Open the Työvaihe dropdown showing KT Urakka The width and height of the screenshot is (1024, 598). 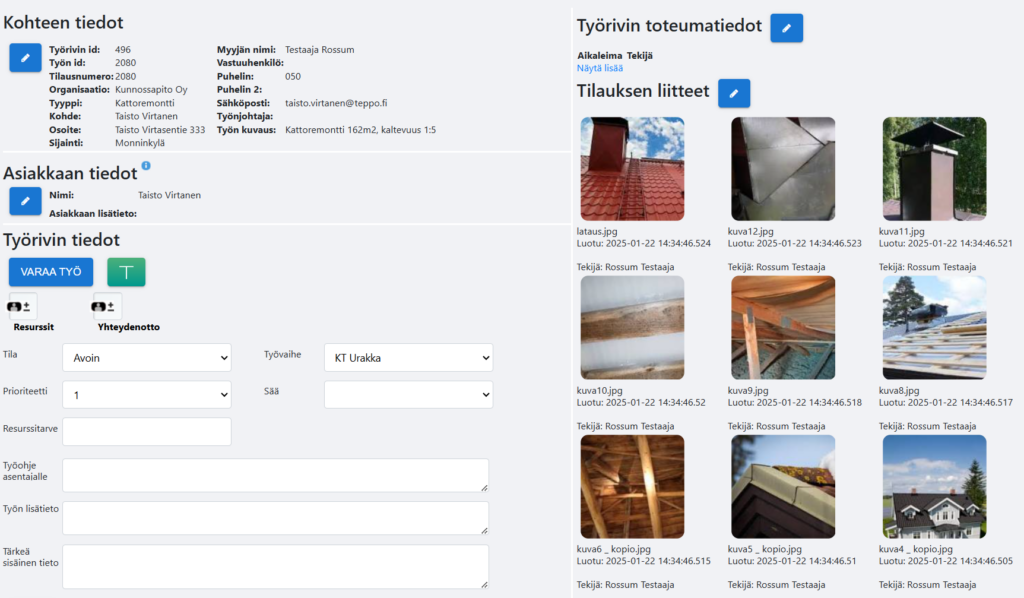408,358
